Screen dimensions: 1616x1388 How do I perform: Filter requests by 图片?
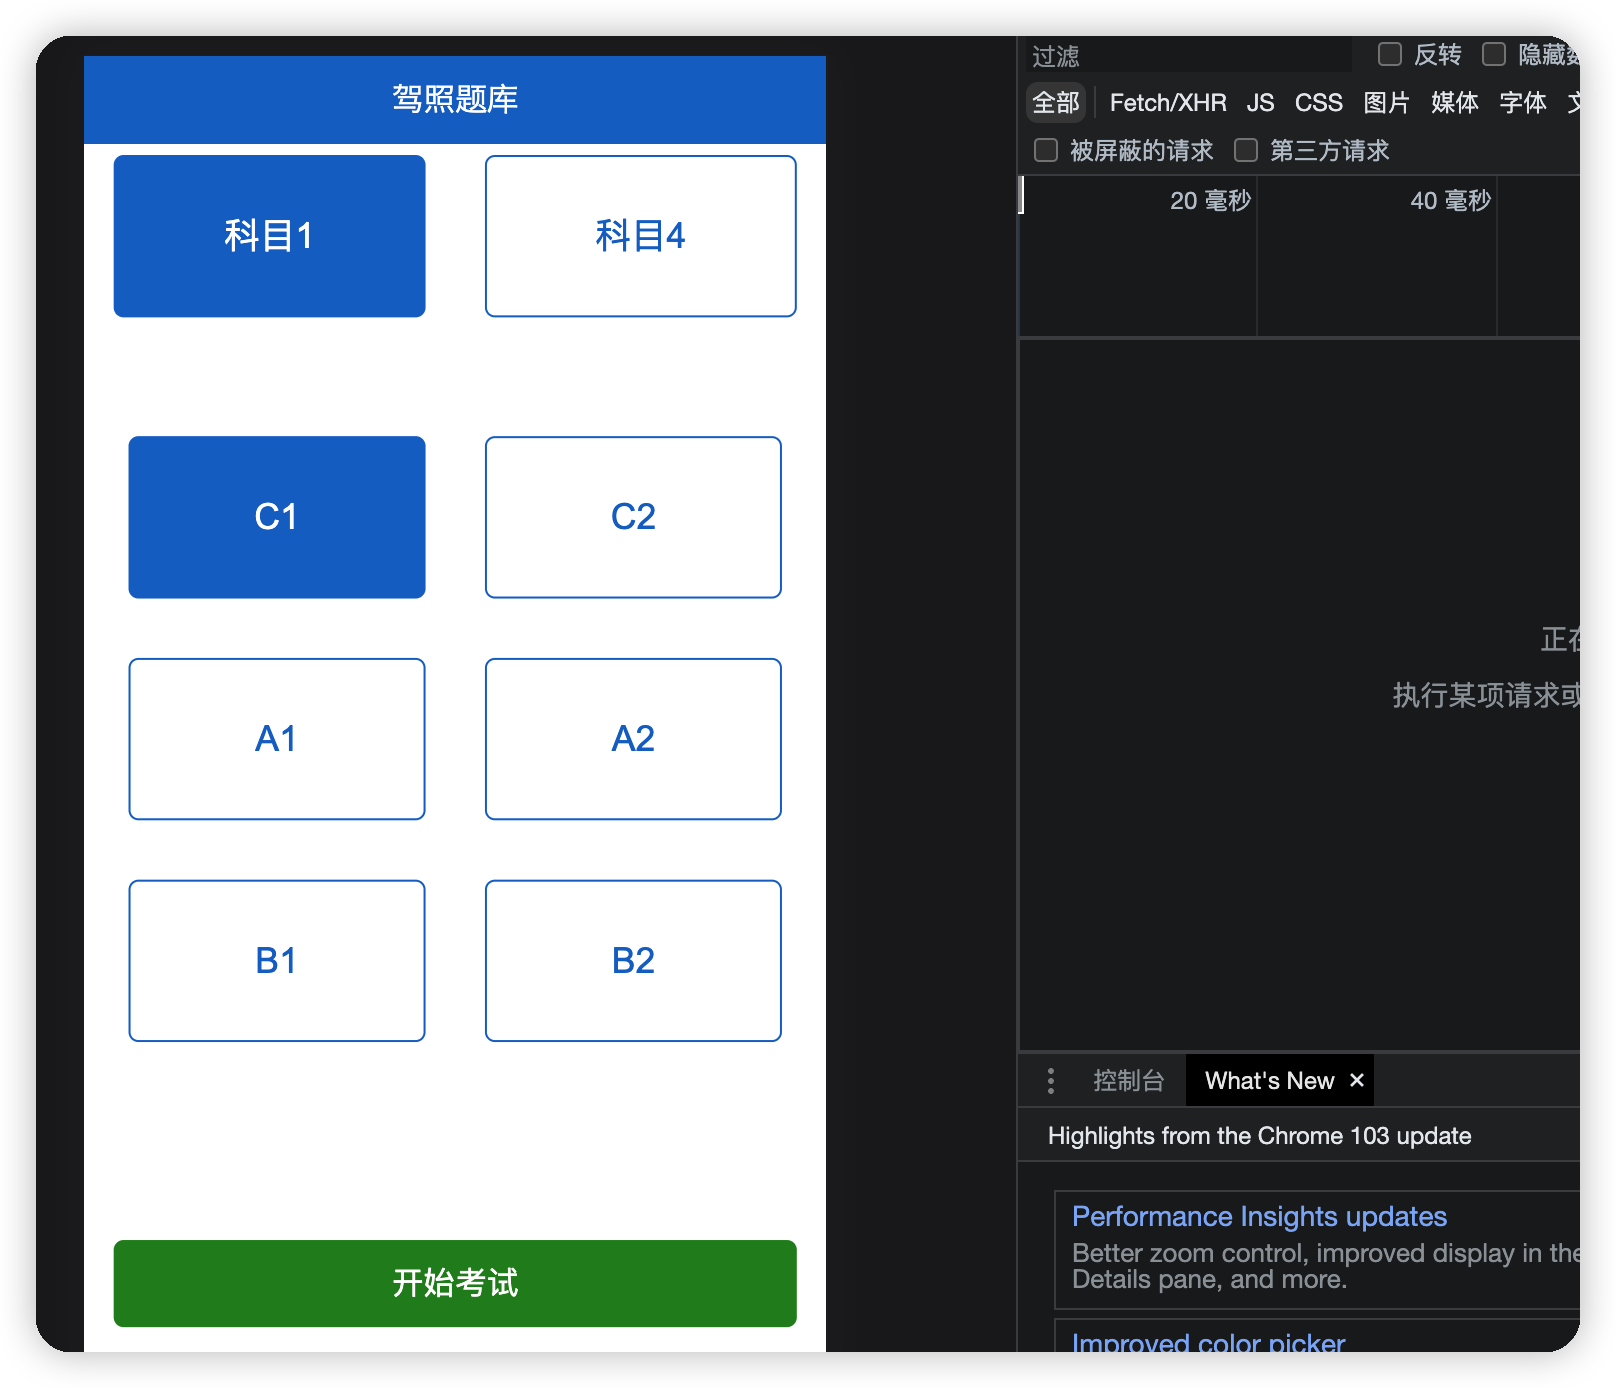(x=1387, y=102)
